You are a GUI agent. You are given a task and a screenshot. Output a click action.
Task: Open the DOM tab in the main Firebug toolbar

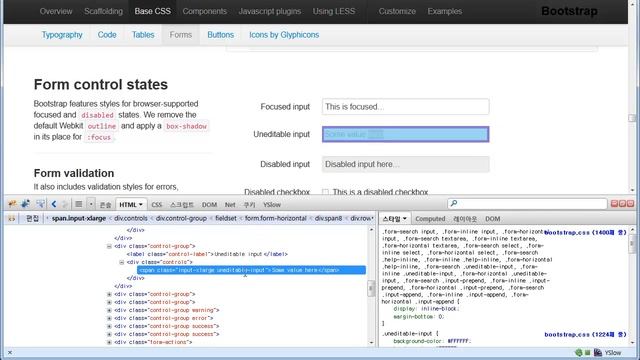click(x=209, y=205)
